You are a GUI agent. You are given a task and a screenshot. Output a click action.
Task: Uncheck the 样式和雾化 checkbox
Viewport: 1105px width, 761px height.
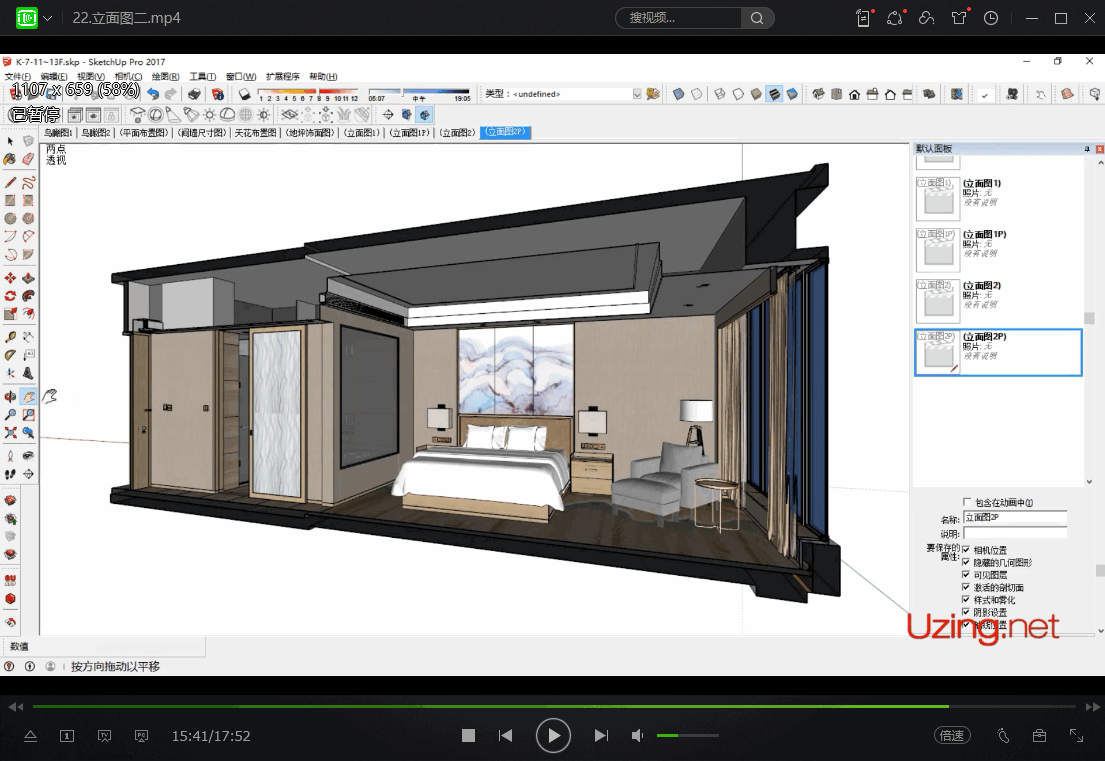tap(966, 600)
